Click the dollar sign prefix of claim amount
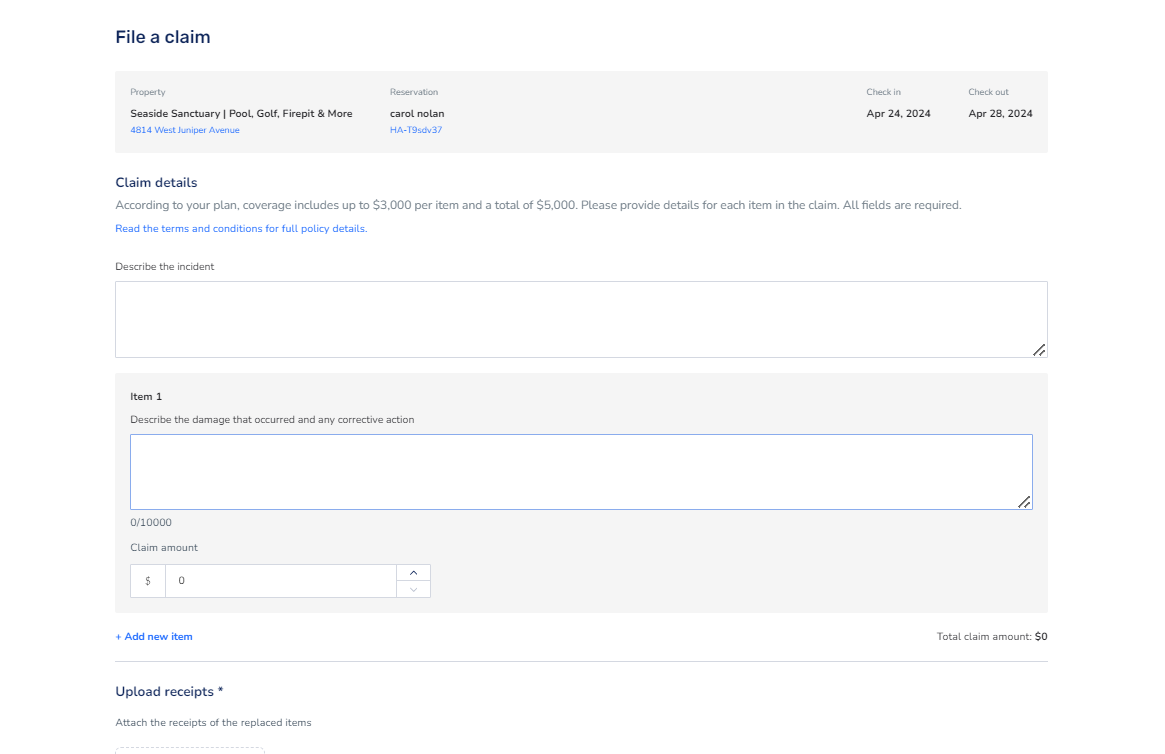The image size is (1165, 754). (148, 581)
